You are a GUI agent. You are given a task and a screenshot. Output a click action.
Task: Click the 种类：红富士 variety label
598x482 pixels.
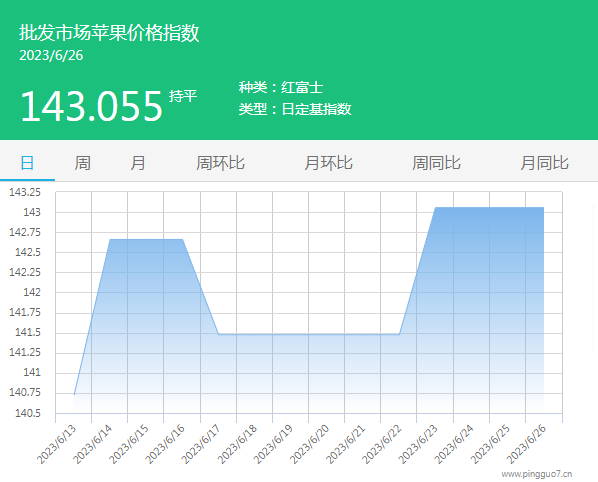(281, 87)
